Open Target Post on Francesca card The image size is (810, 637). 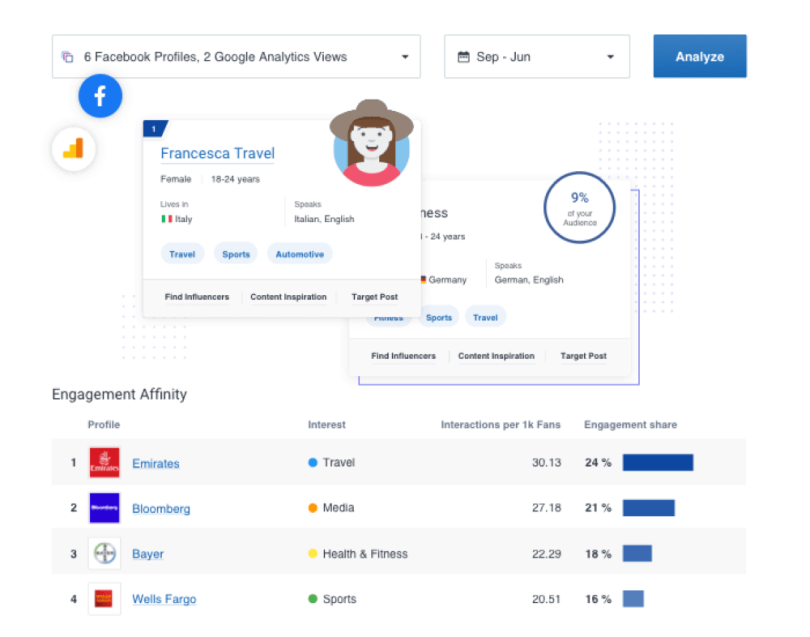375,297
